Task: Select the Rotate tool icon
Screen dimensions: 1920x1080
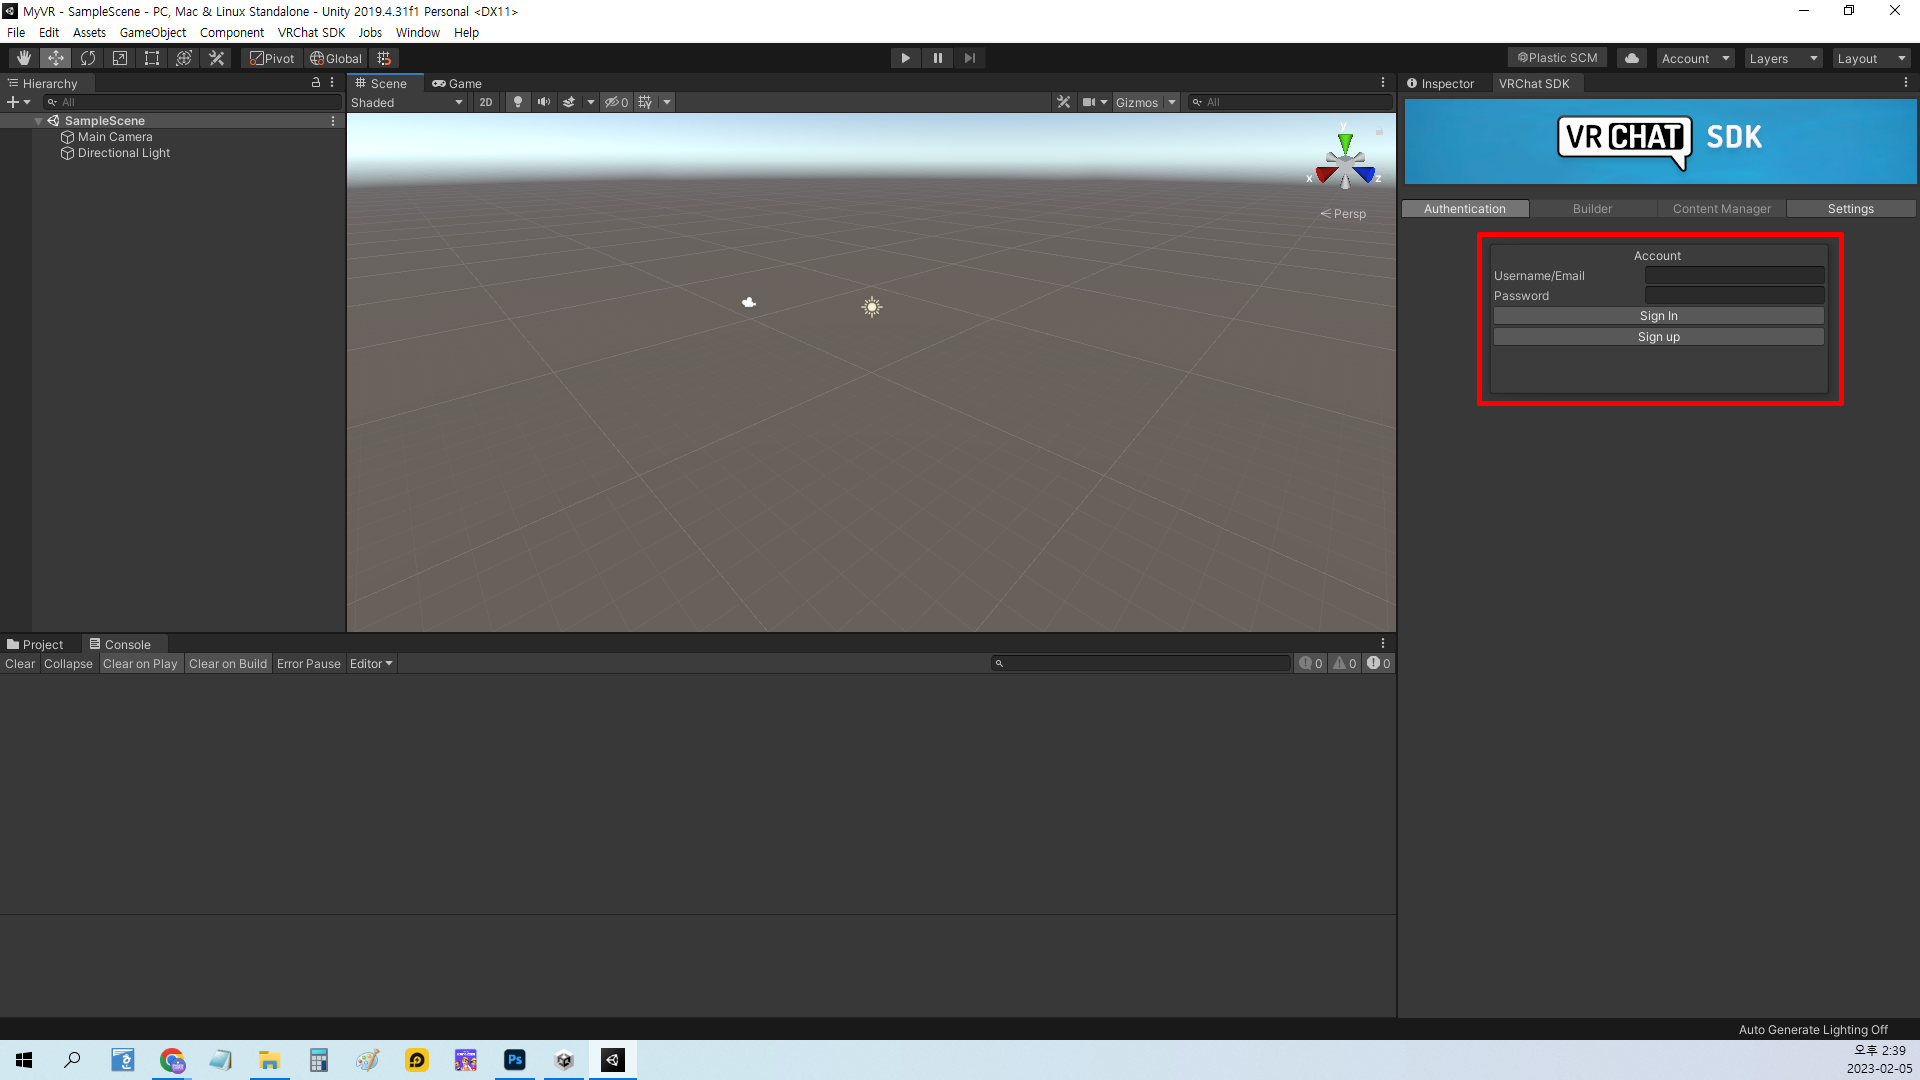Action: [x=88, y=58]
